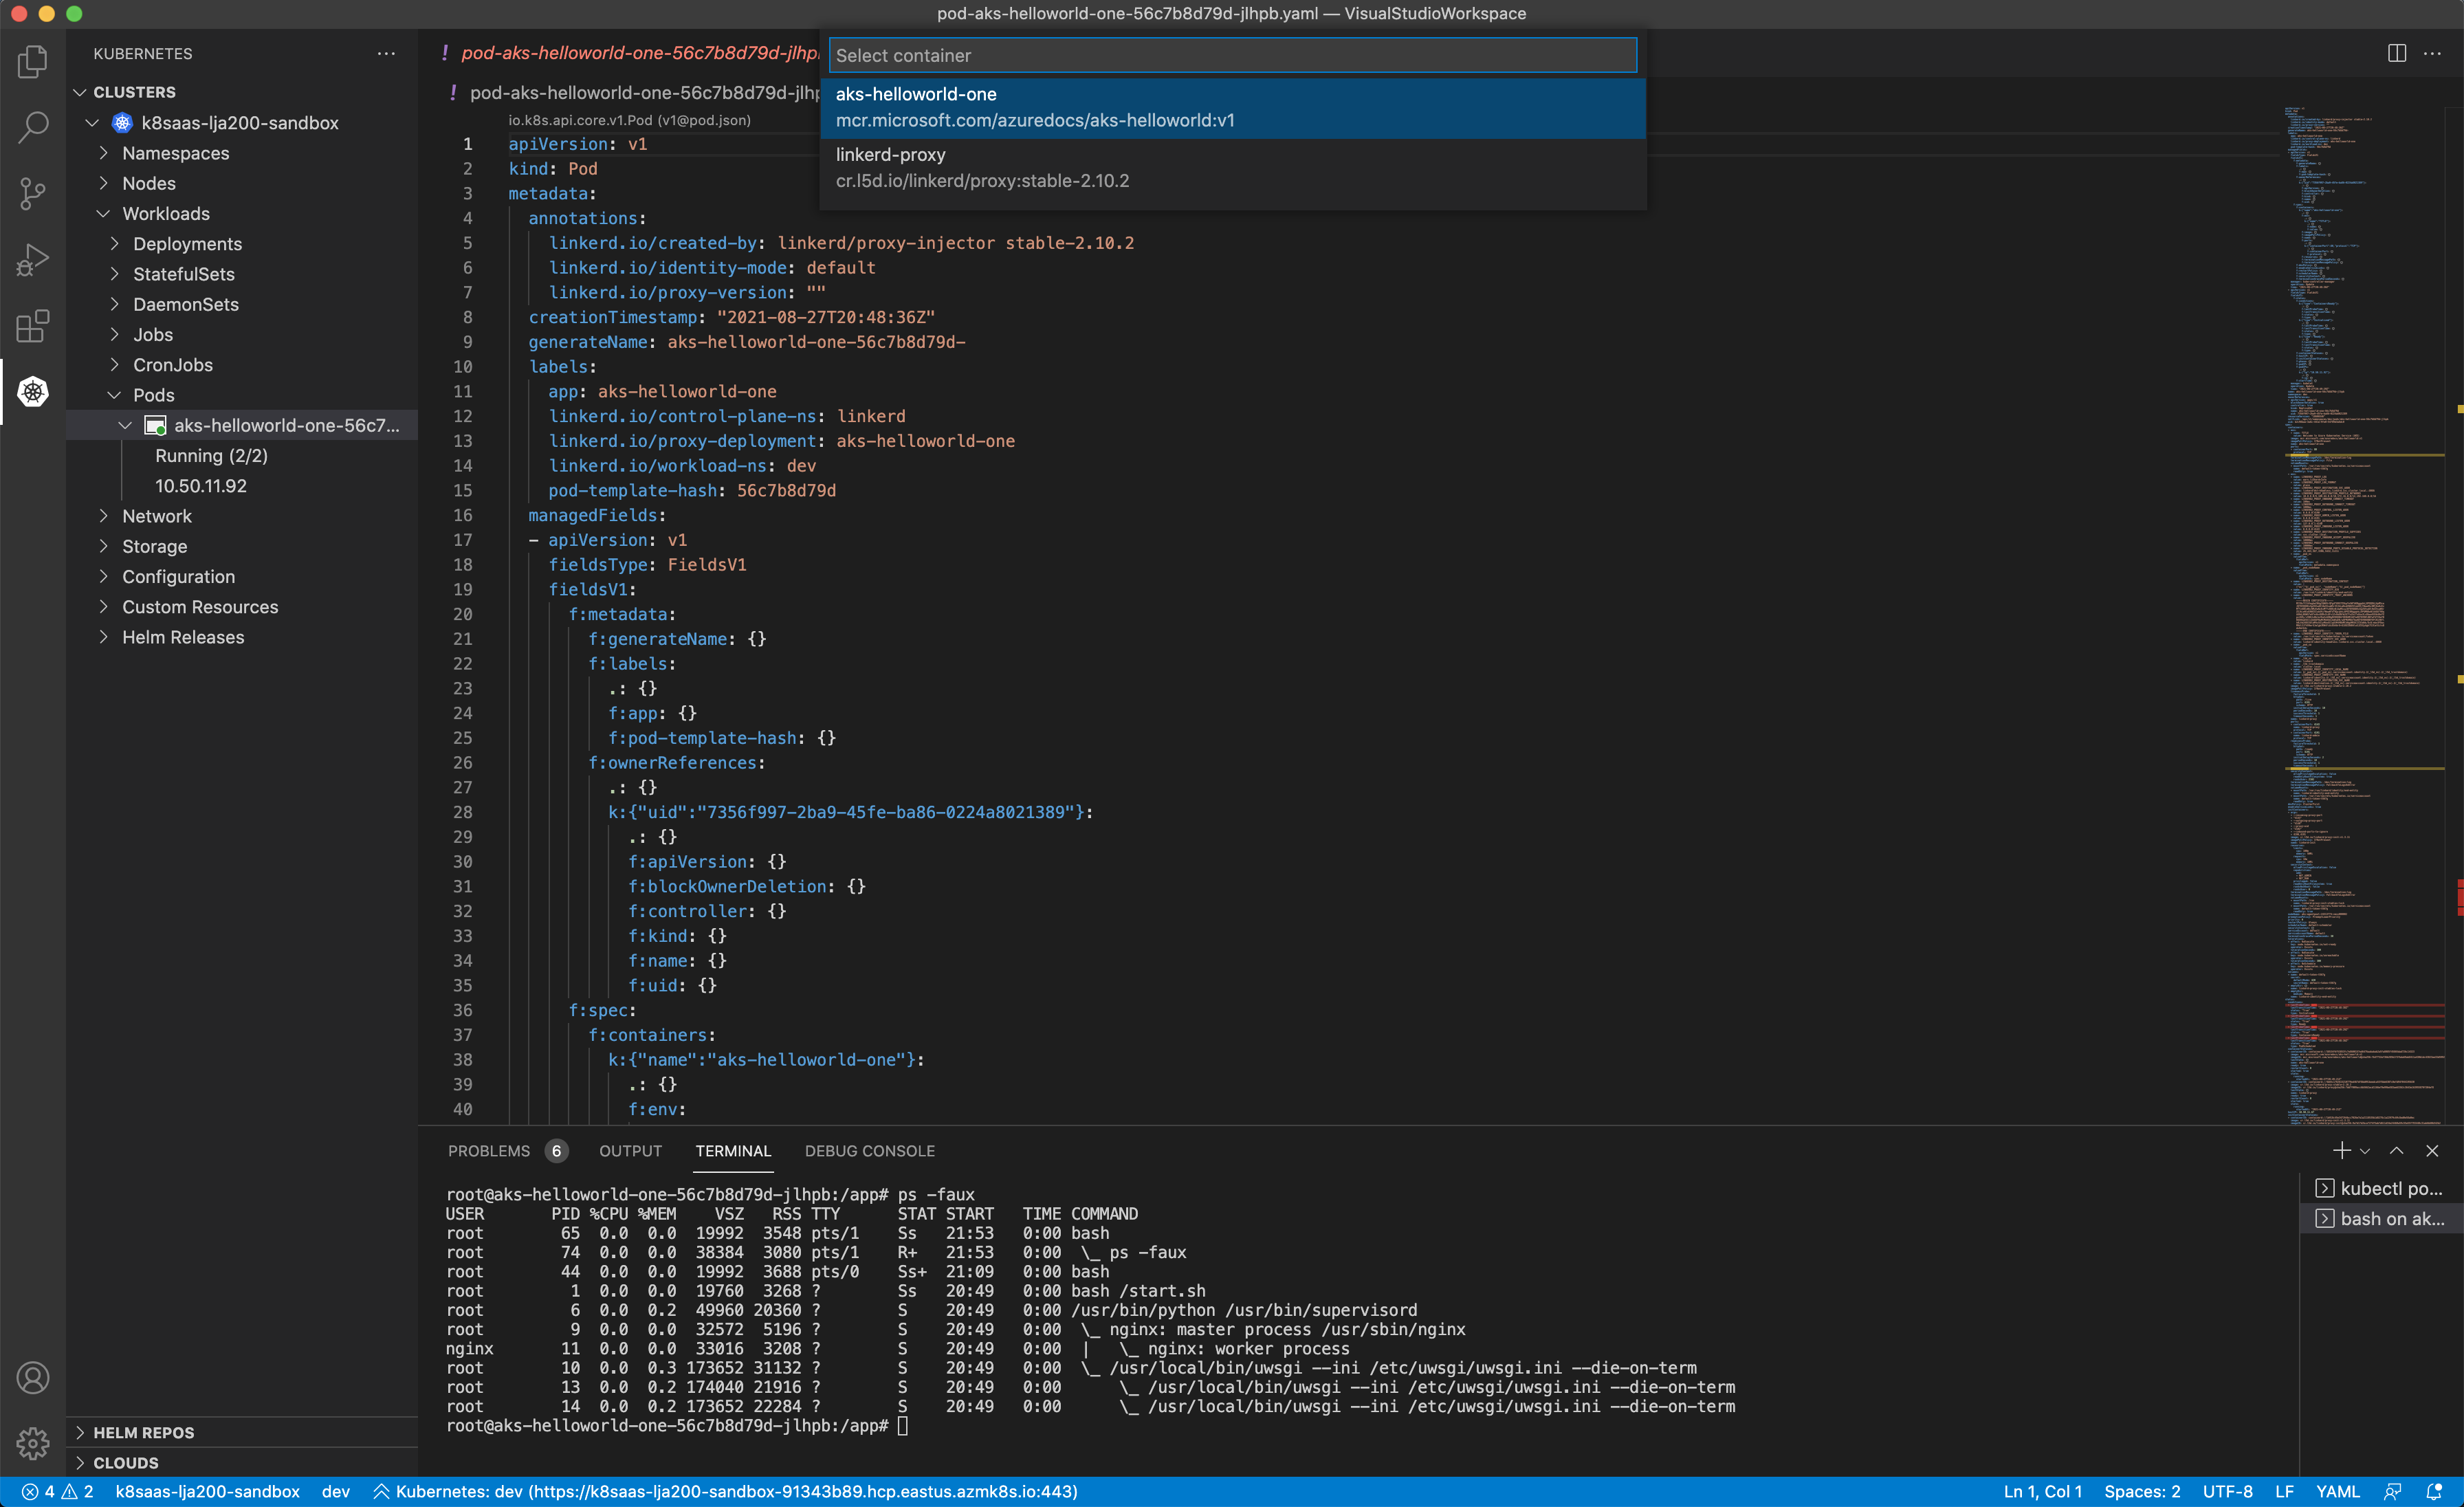Open the Manage gear icon
This screenshot has width=2464, height=1507.
pyautogui.click(x=33, y=1443)
